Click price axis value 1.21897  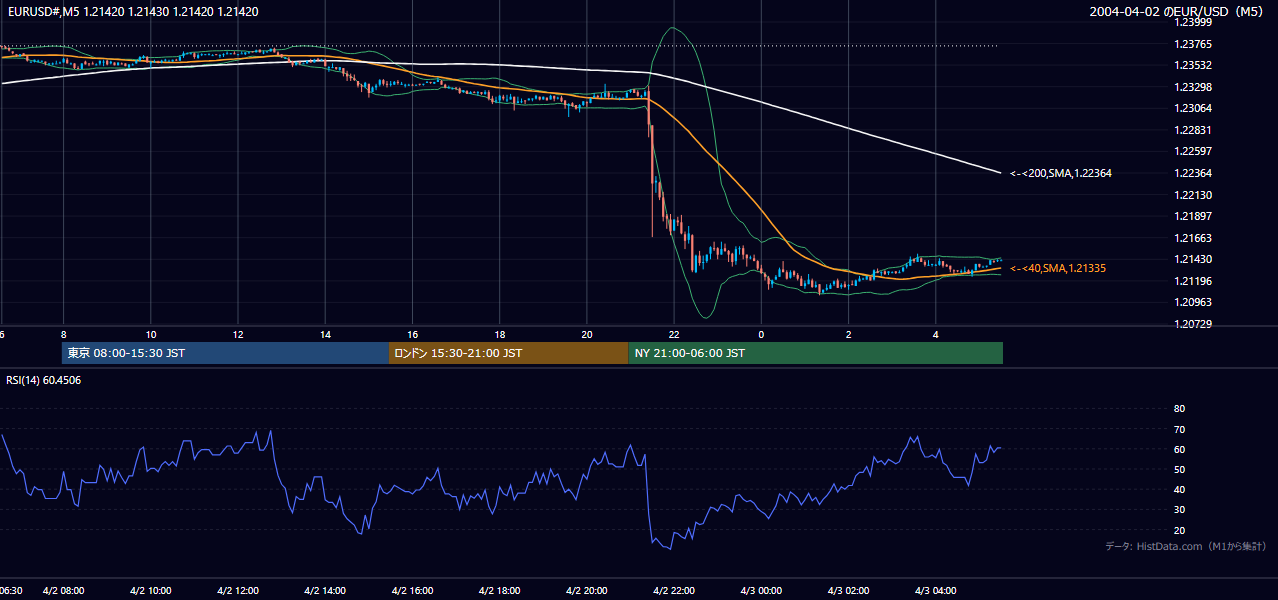point(1193,216)
